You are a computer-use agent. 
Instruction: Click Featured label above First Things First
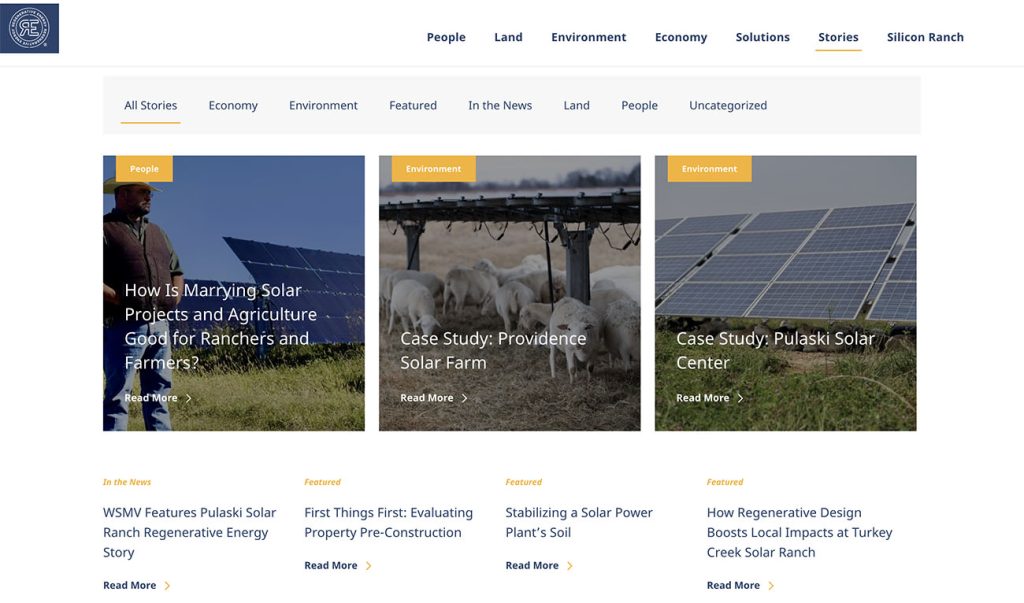[323, 482]
